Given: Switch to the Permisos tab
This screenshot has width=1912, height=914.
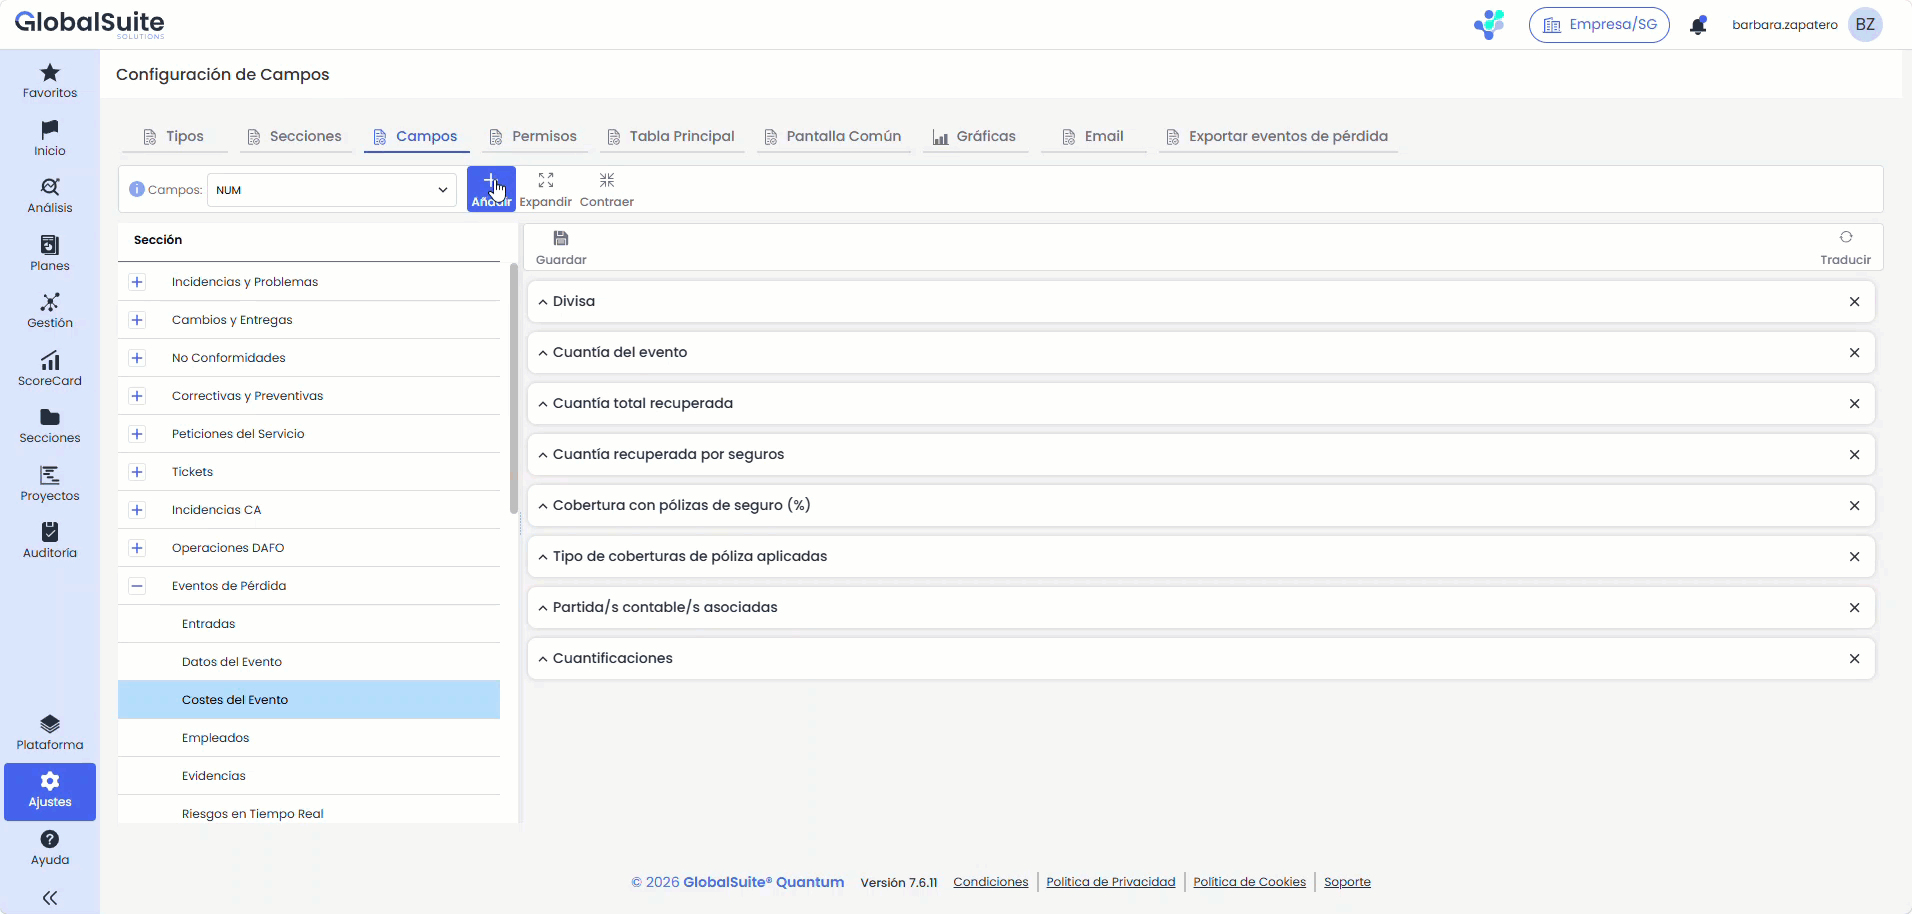Looking at the screenshot, I should click(533, 136).
